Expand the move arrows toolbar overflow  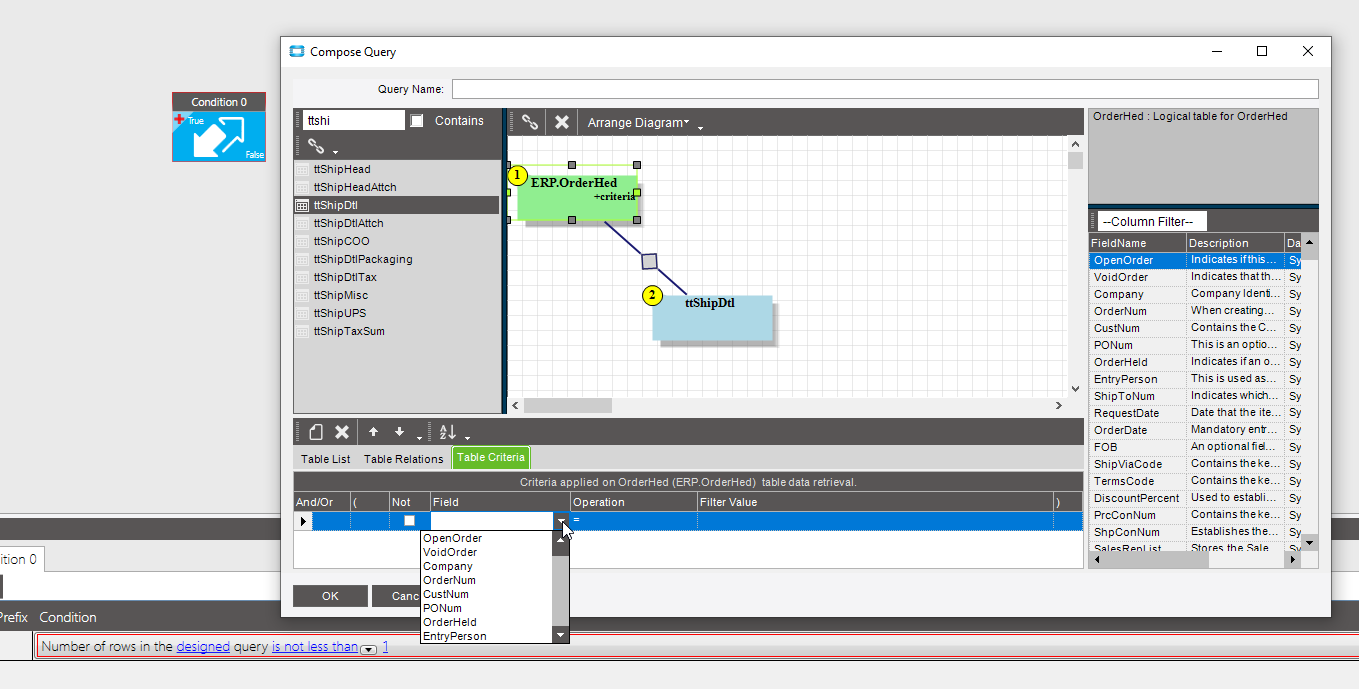click(x=419, y=437)
